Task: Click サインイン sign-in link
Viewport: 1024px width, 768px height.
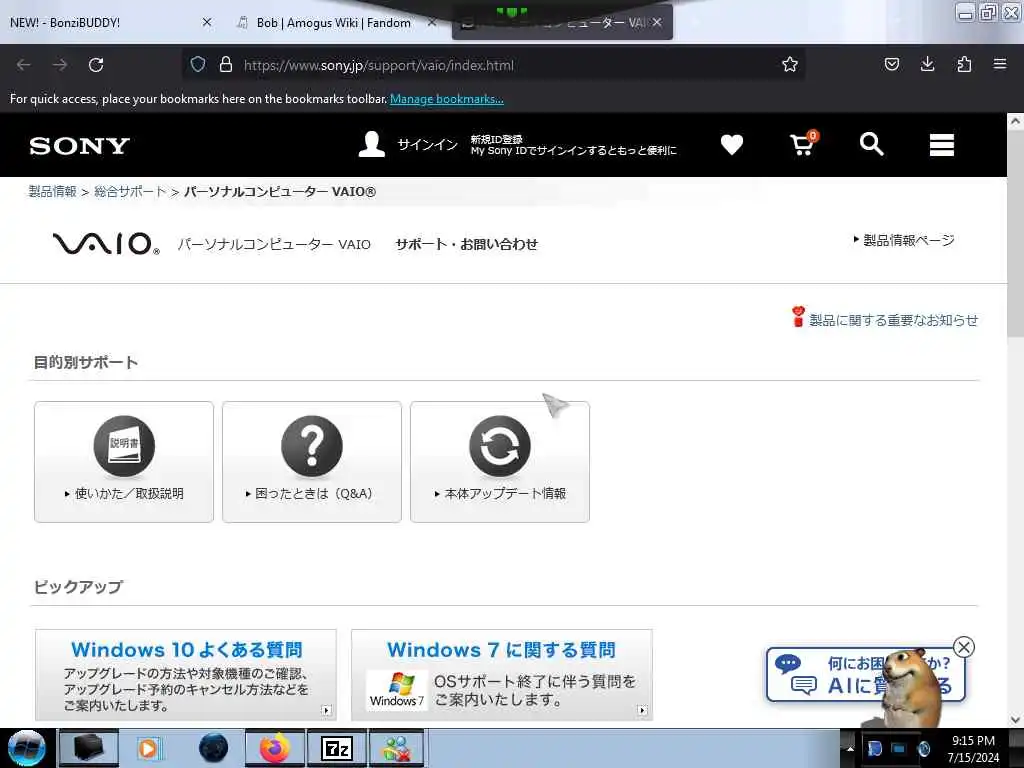Action: click(x=428, y=144)
